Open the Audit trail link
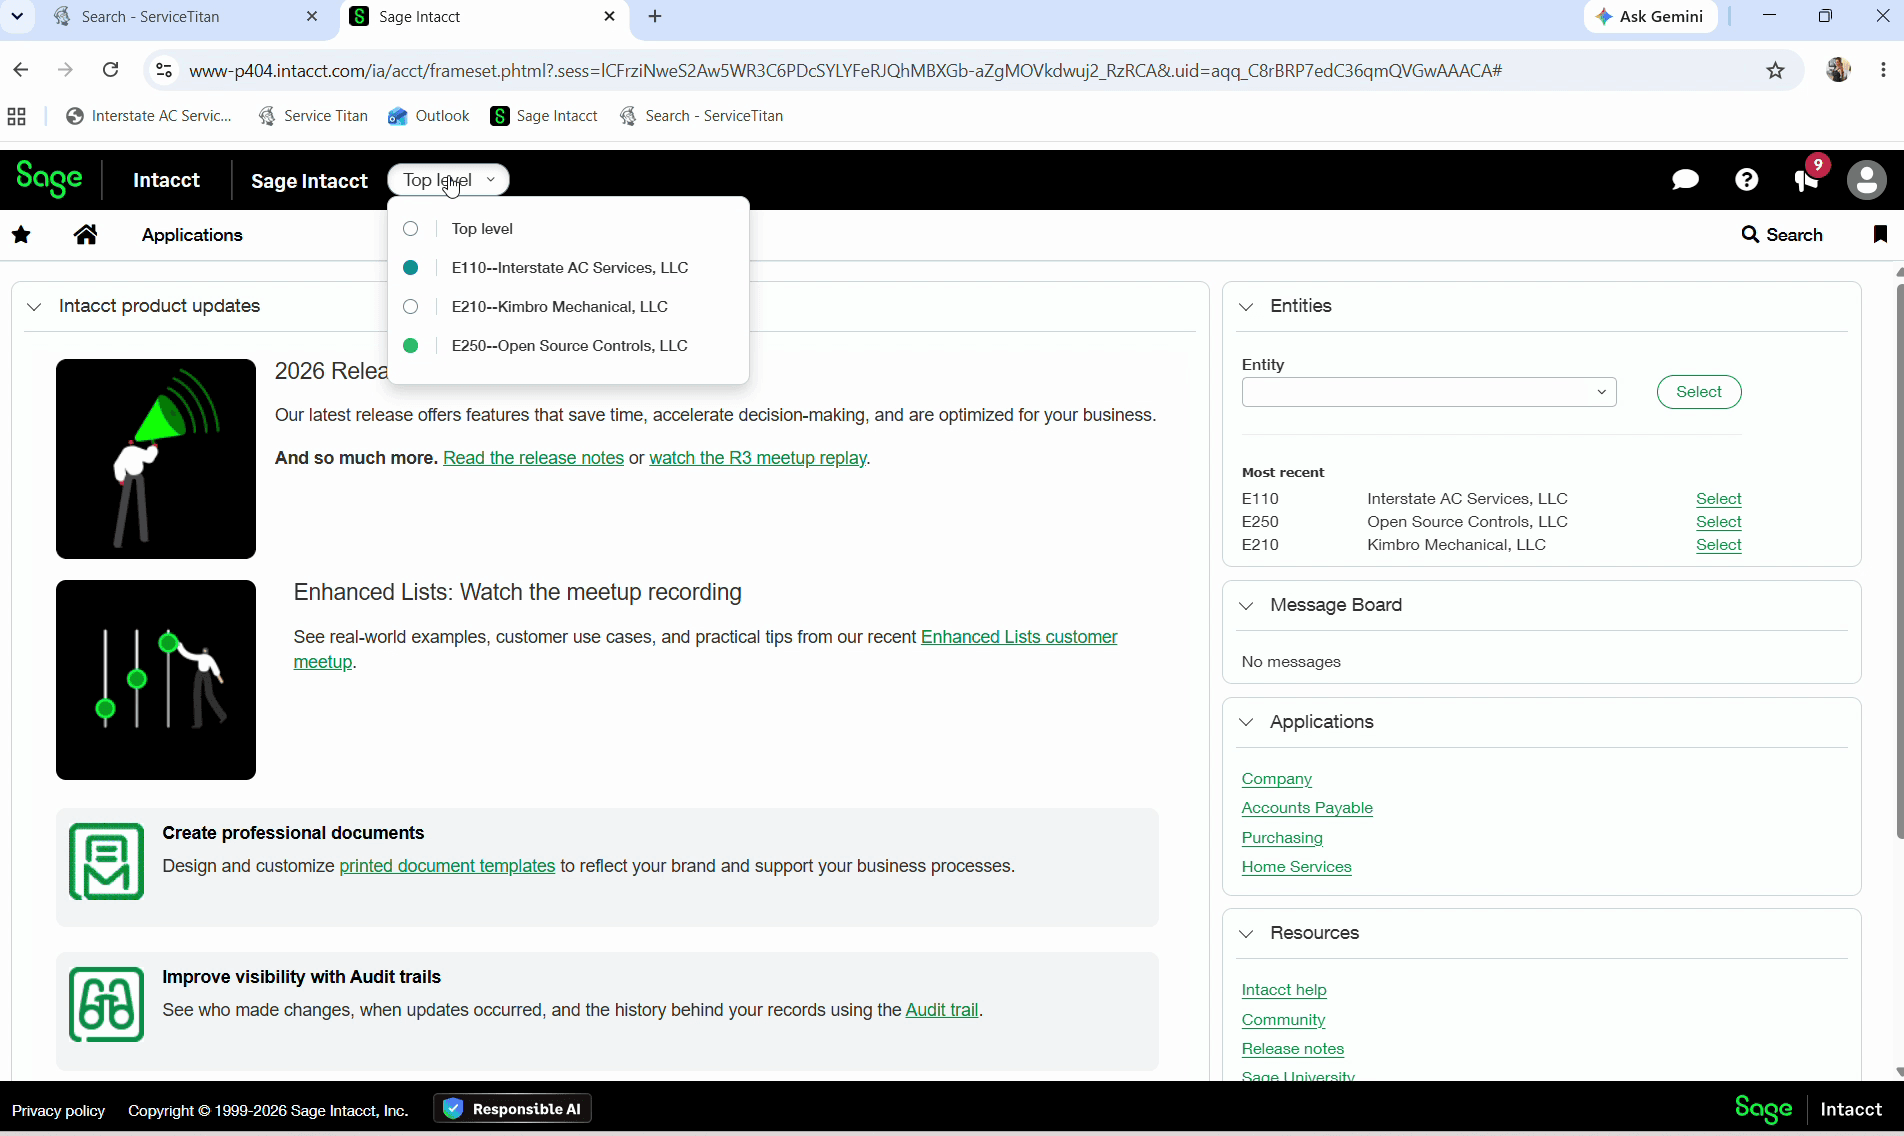 pyautogui.click(x=941, y=1010)
